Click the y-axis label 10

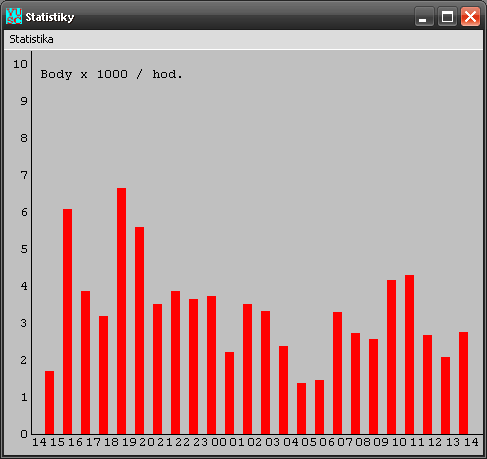pos(20,64)
